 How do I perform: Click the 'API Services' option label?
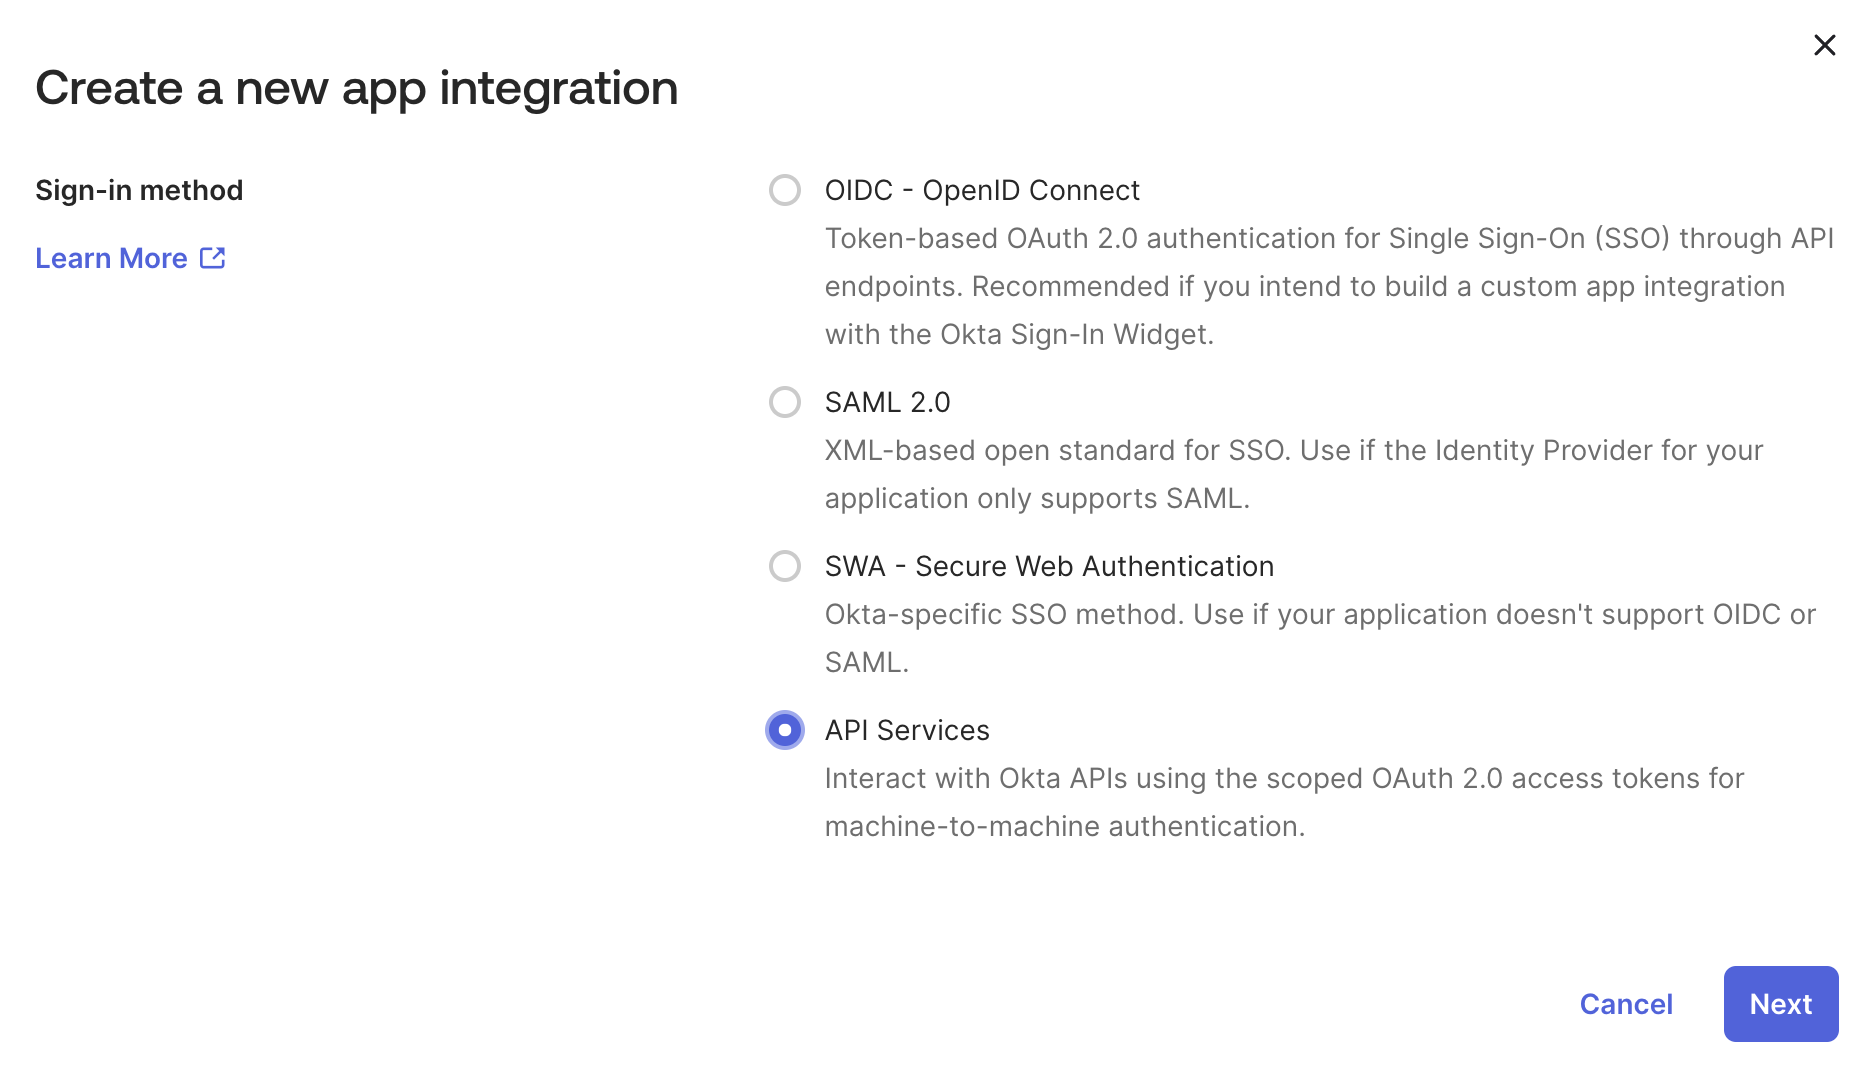[x=907, y=730]
